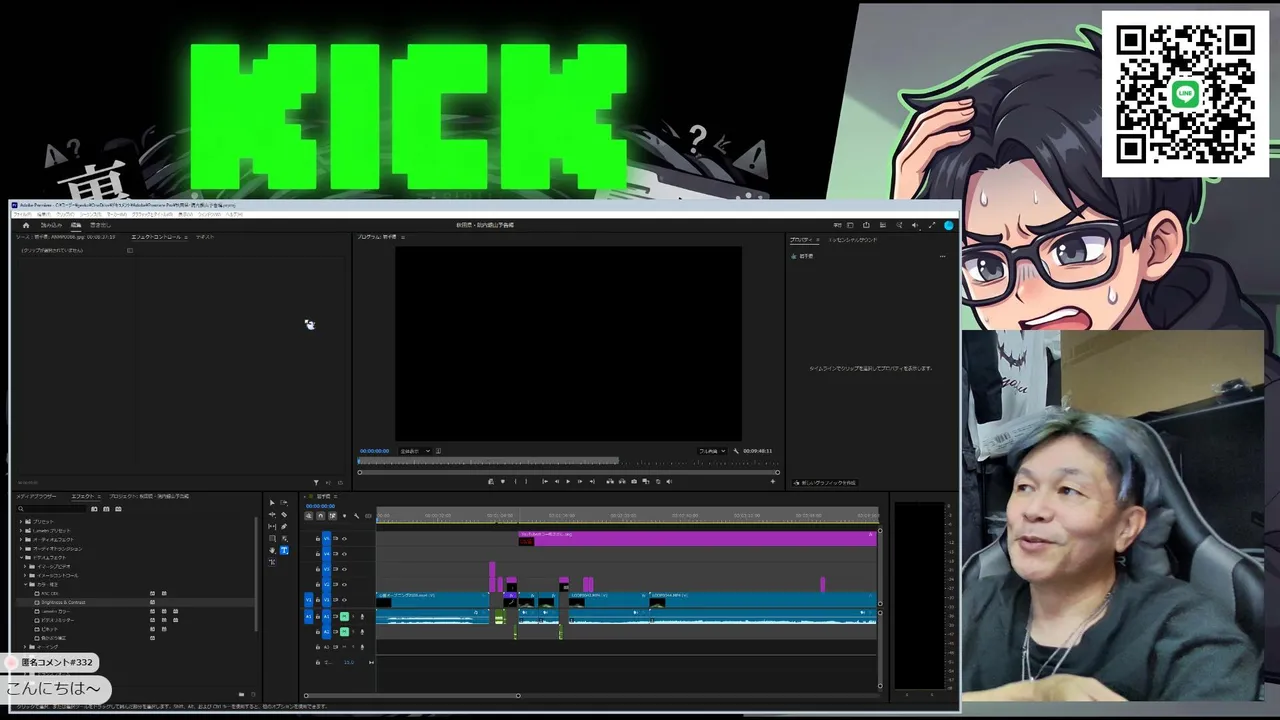Export frame with the camera icon

pos(634,481)
